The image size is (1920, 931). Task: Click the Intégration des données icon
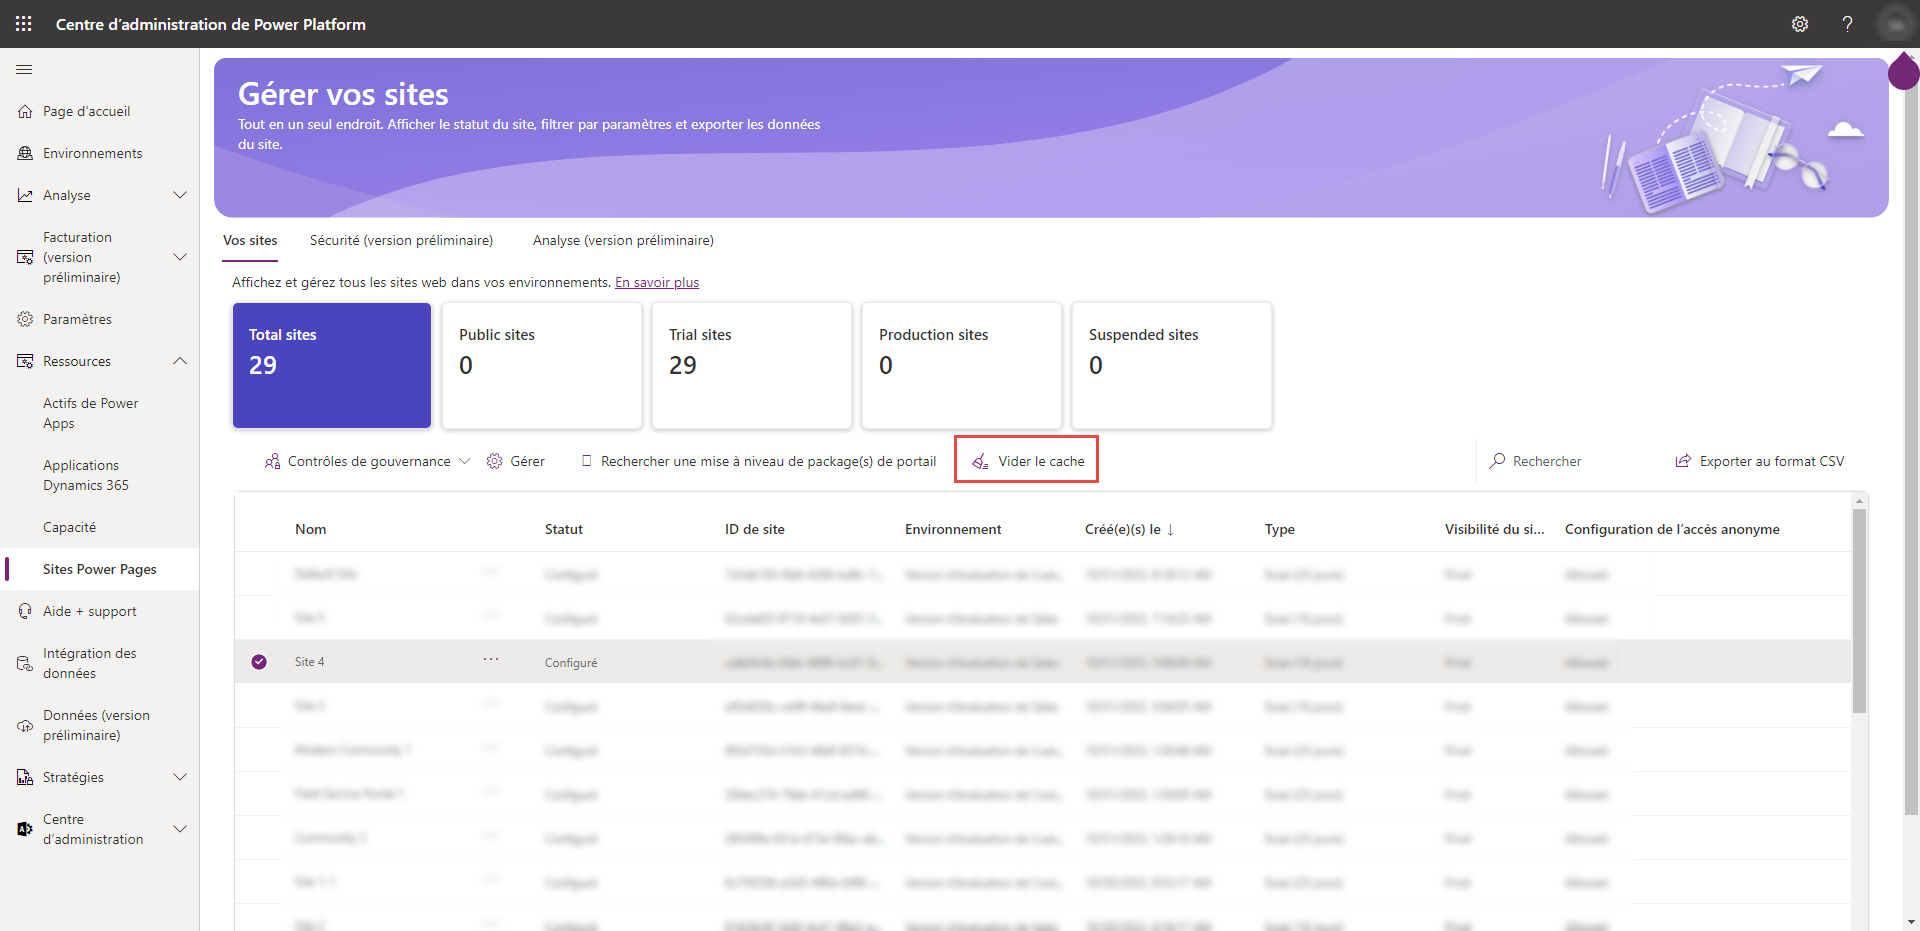click(x=25, y=663)
